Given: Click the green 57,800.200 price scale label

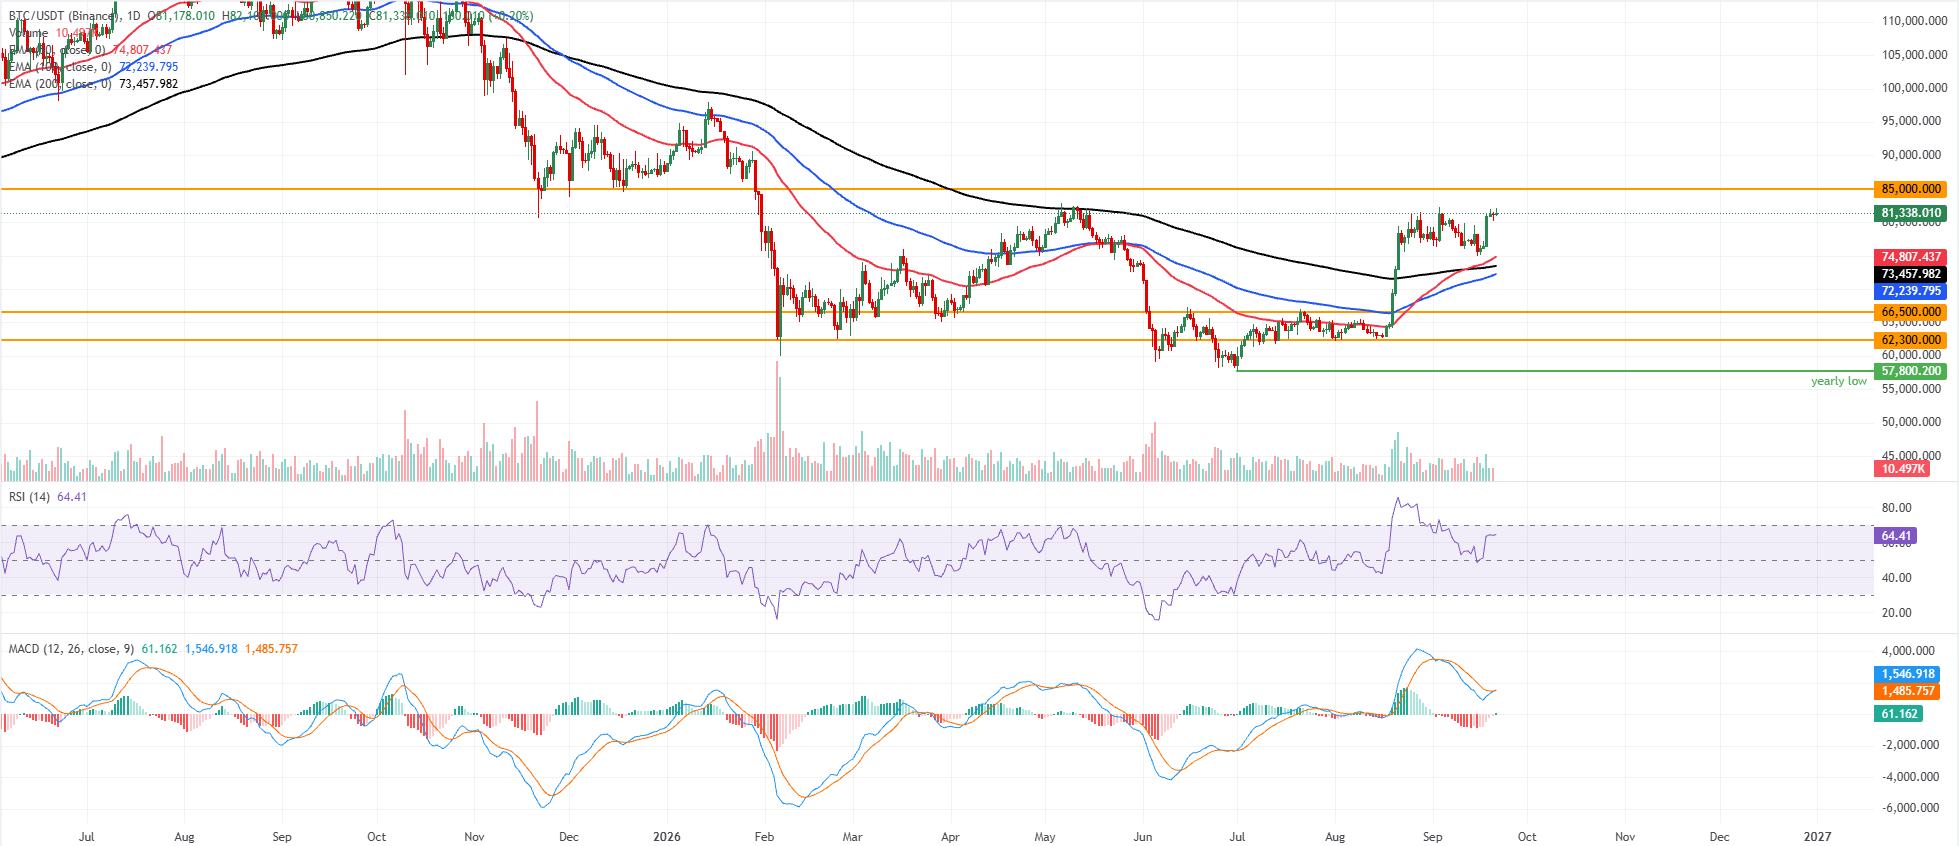Looking at the screenshot, I should pyautogui.click(x=1910, y=371).
